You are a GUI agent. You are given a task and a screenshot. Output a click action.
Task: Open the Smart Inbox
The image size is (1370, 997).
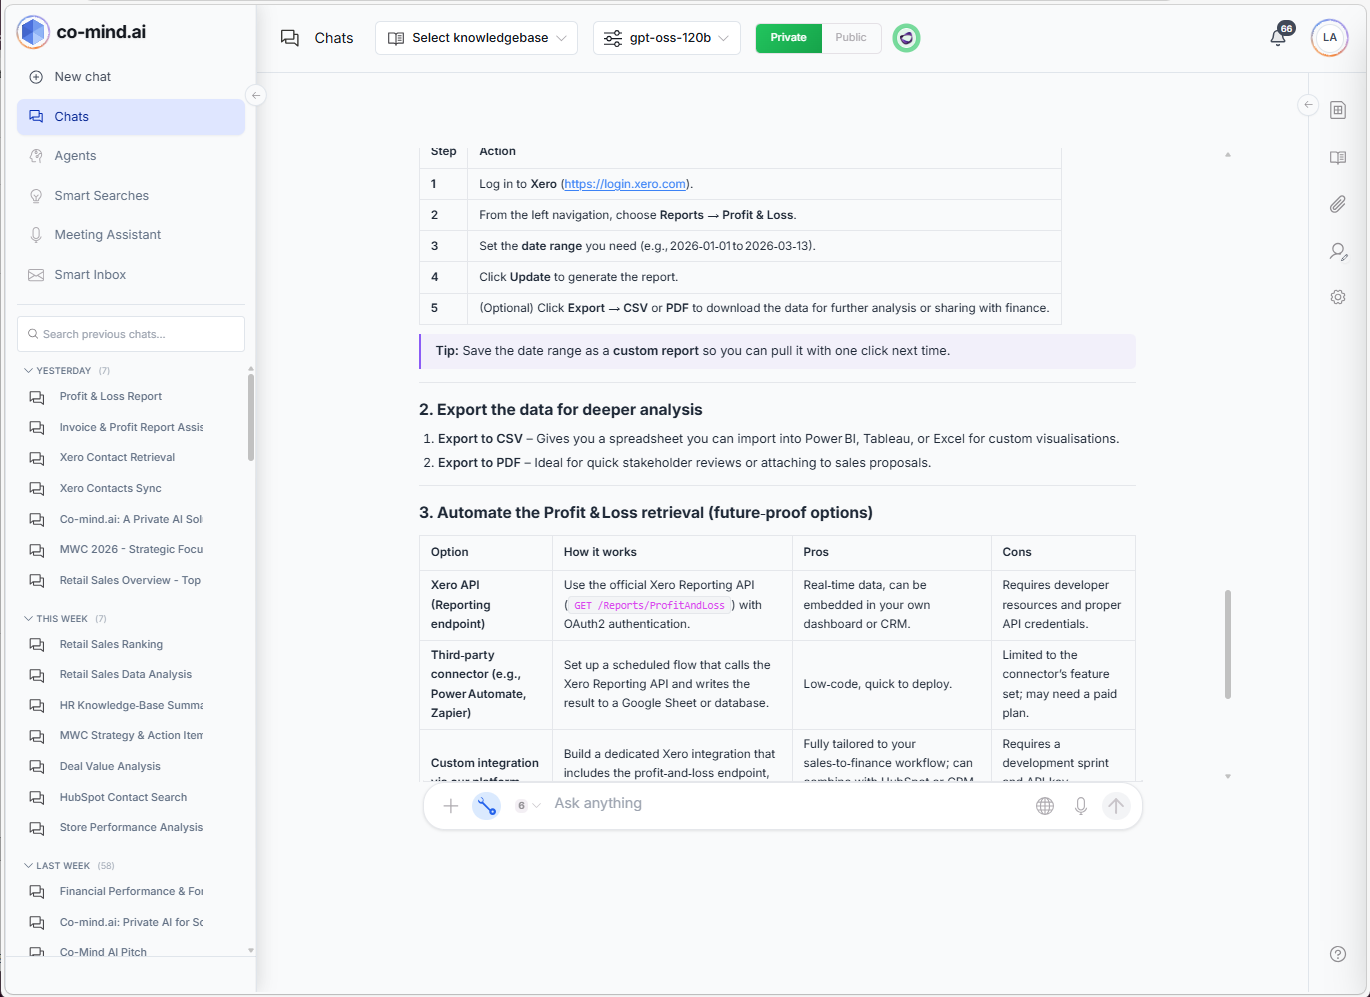point(91,274)
